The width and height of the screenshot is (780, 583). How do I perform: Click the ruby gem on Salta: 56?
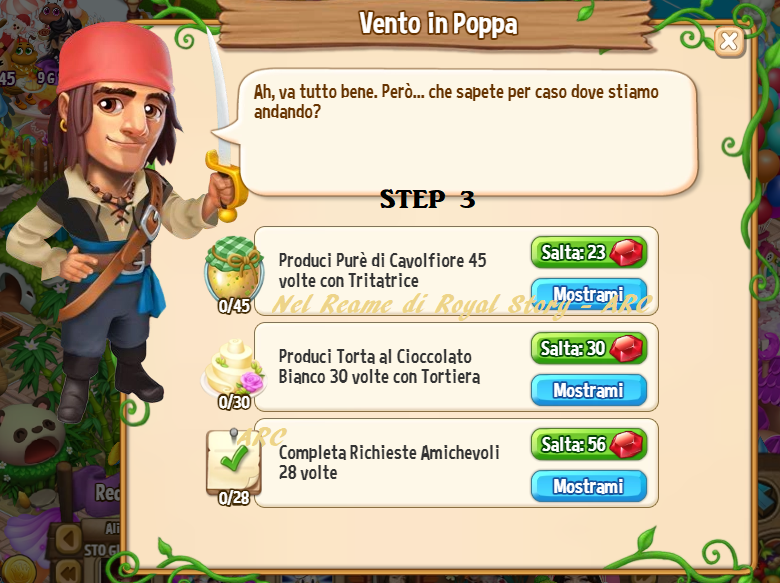(626, 444)
